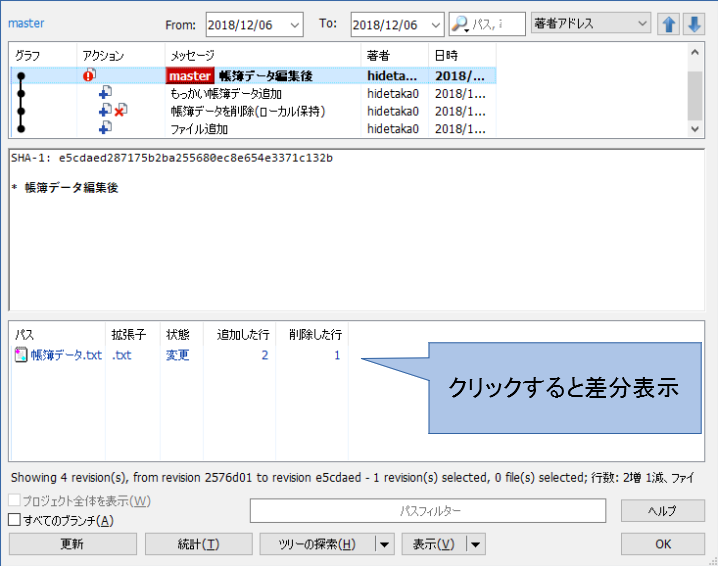Click the status bar revision summary text
718x566 pixels.
point(353,478)
